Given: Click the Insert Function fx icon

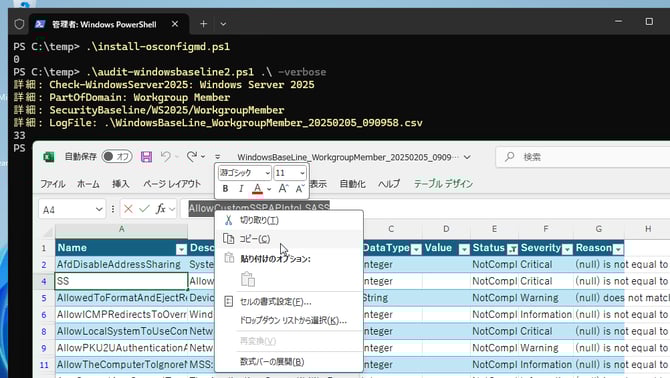Looking at the screenshot, I should coord(161,209).
